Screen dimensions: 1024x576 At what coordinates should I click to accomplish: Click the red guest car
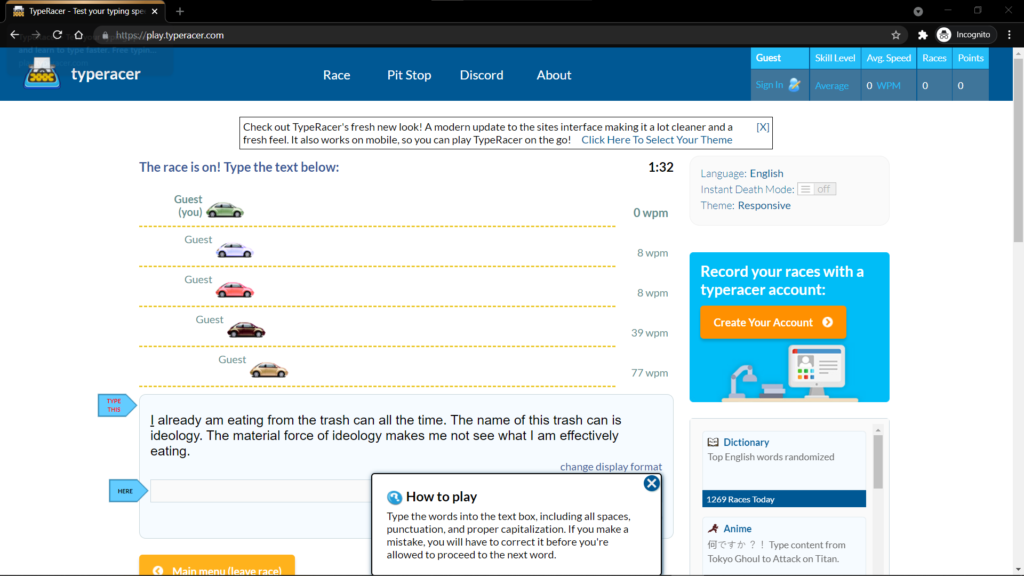(234, 289)
